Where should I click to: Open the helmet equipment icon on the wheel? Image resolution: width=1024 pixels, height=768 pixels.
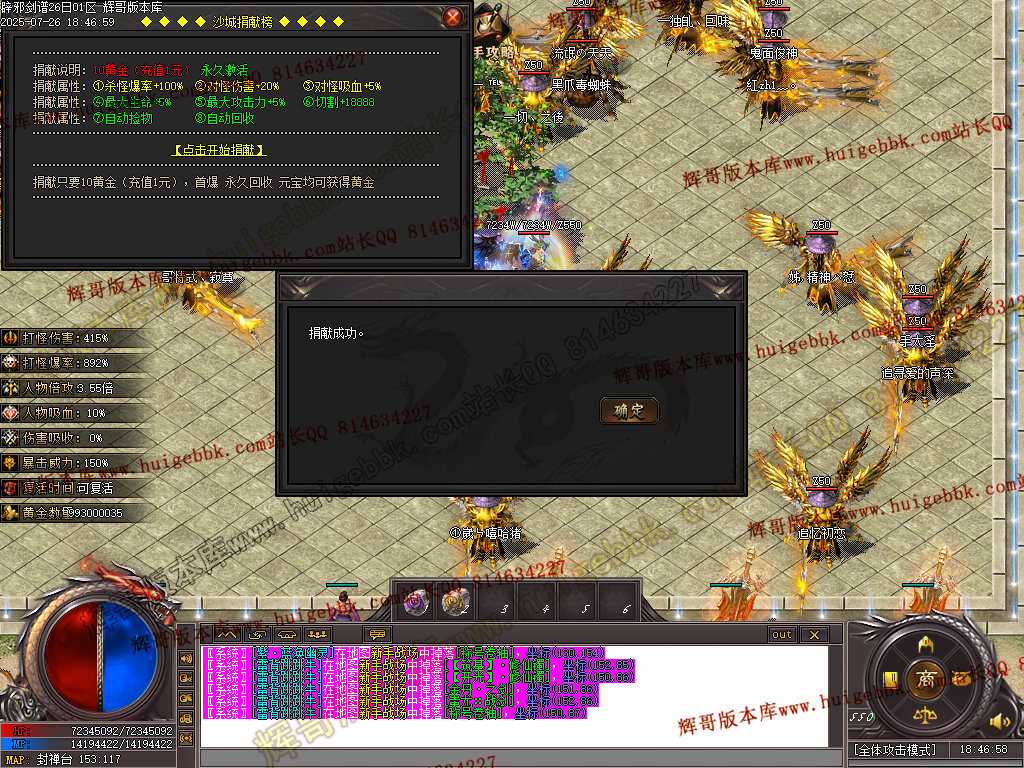coord(925,642)
